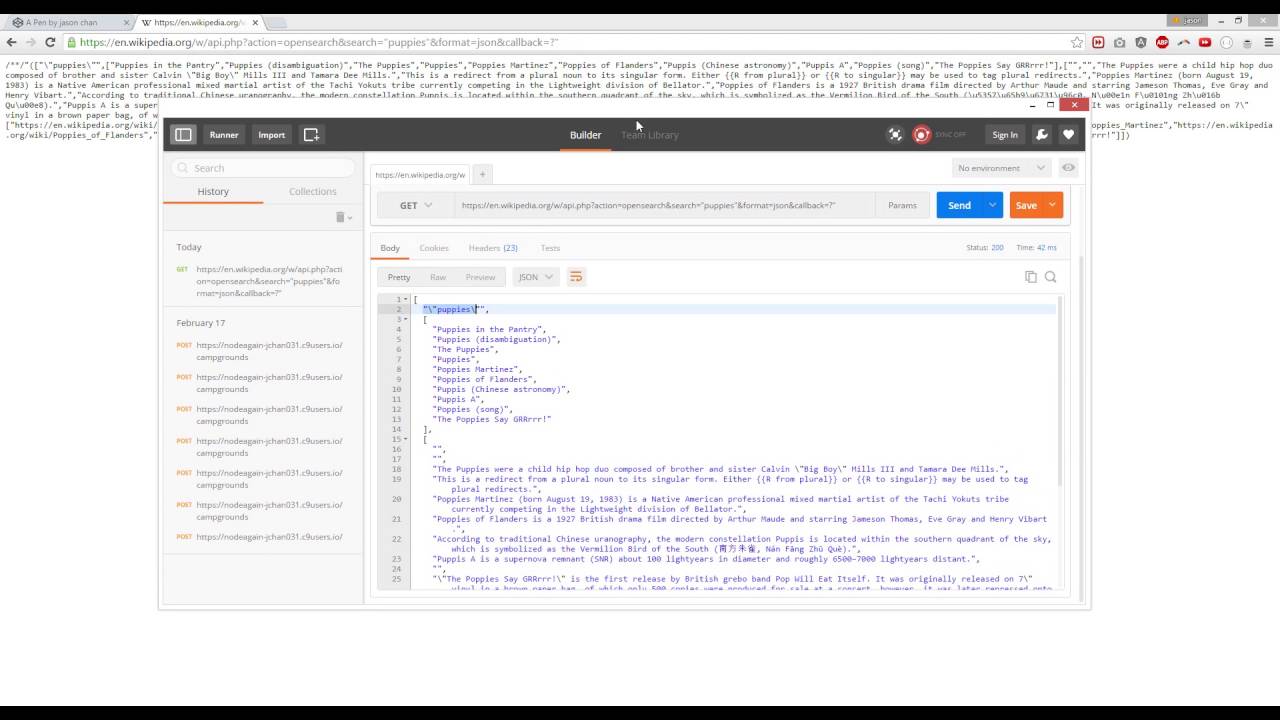Click the Runner button

click(224, 135)
